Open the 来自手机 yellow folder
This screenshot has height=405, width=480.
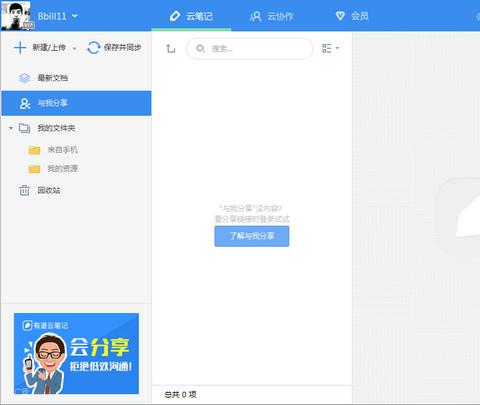pyautogui.click(x=53, y=150)
